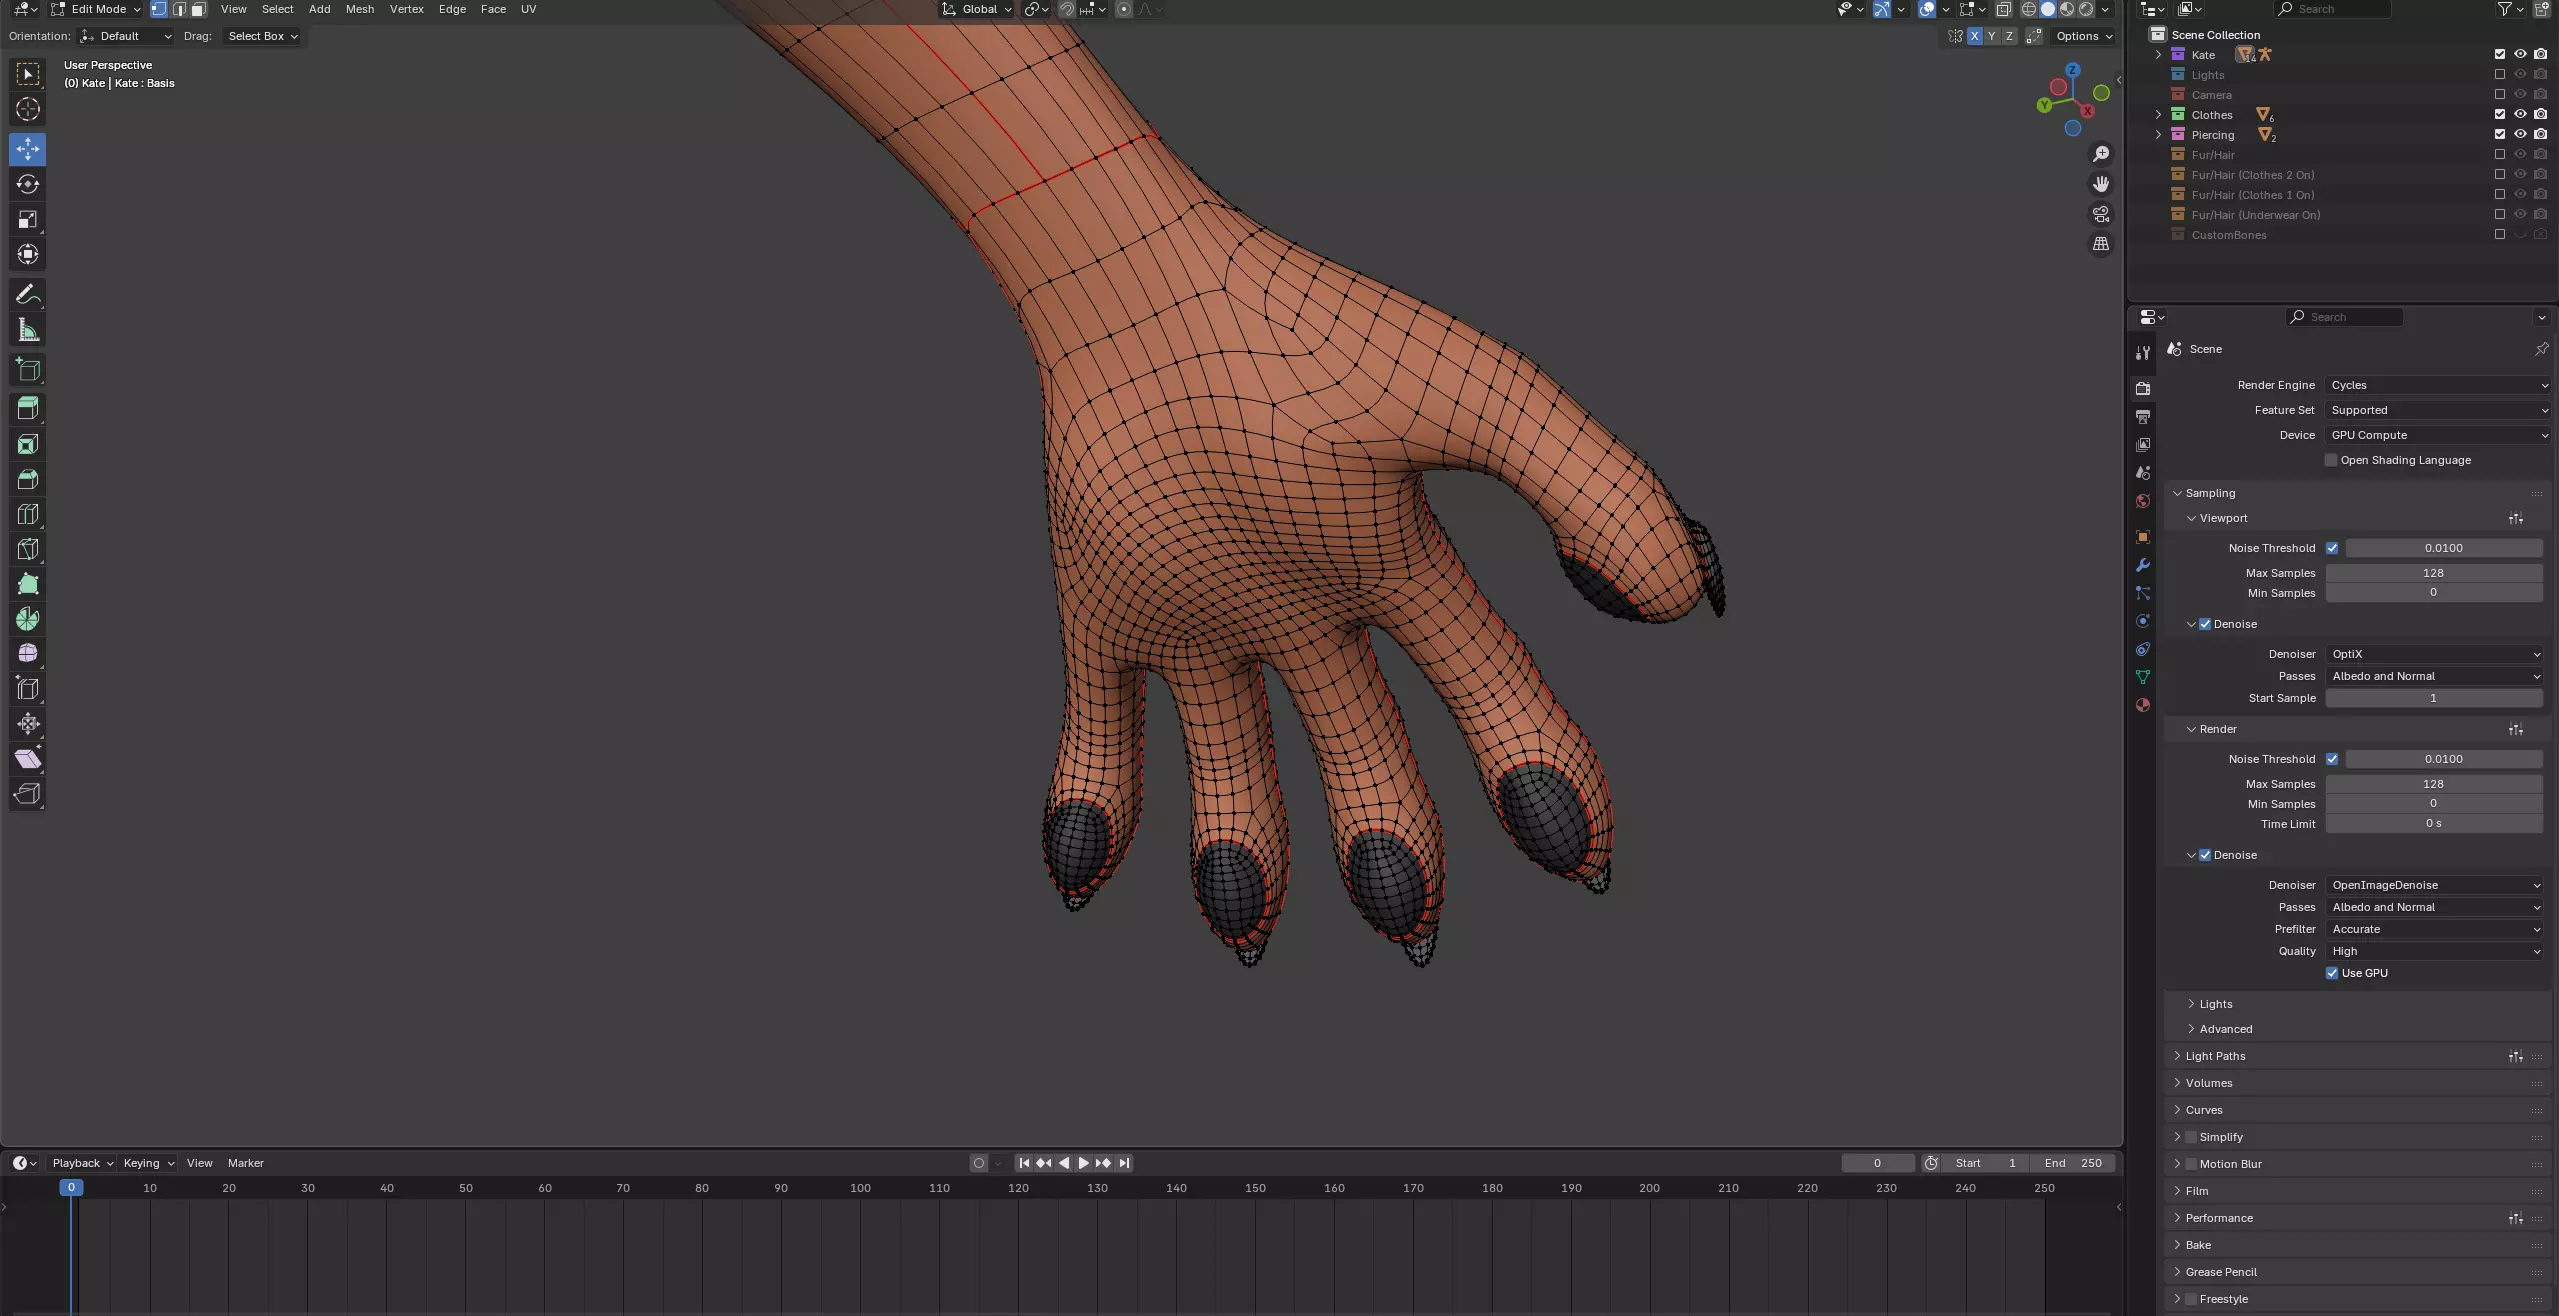Expand the Light Paths panel
The width and height of the screenshot is (2559, 1316).
tap(2215, 1056)
